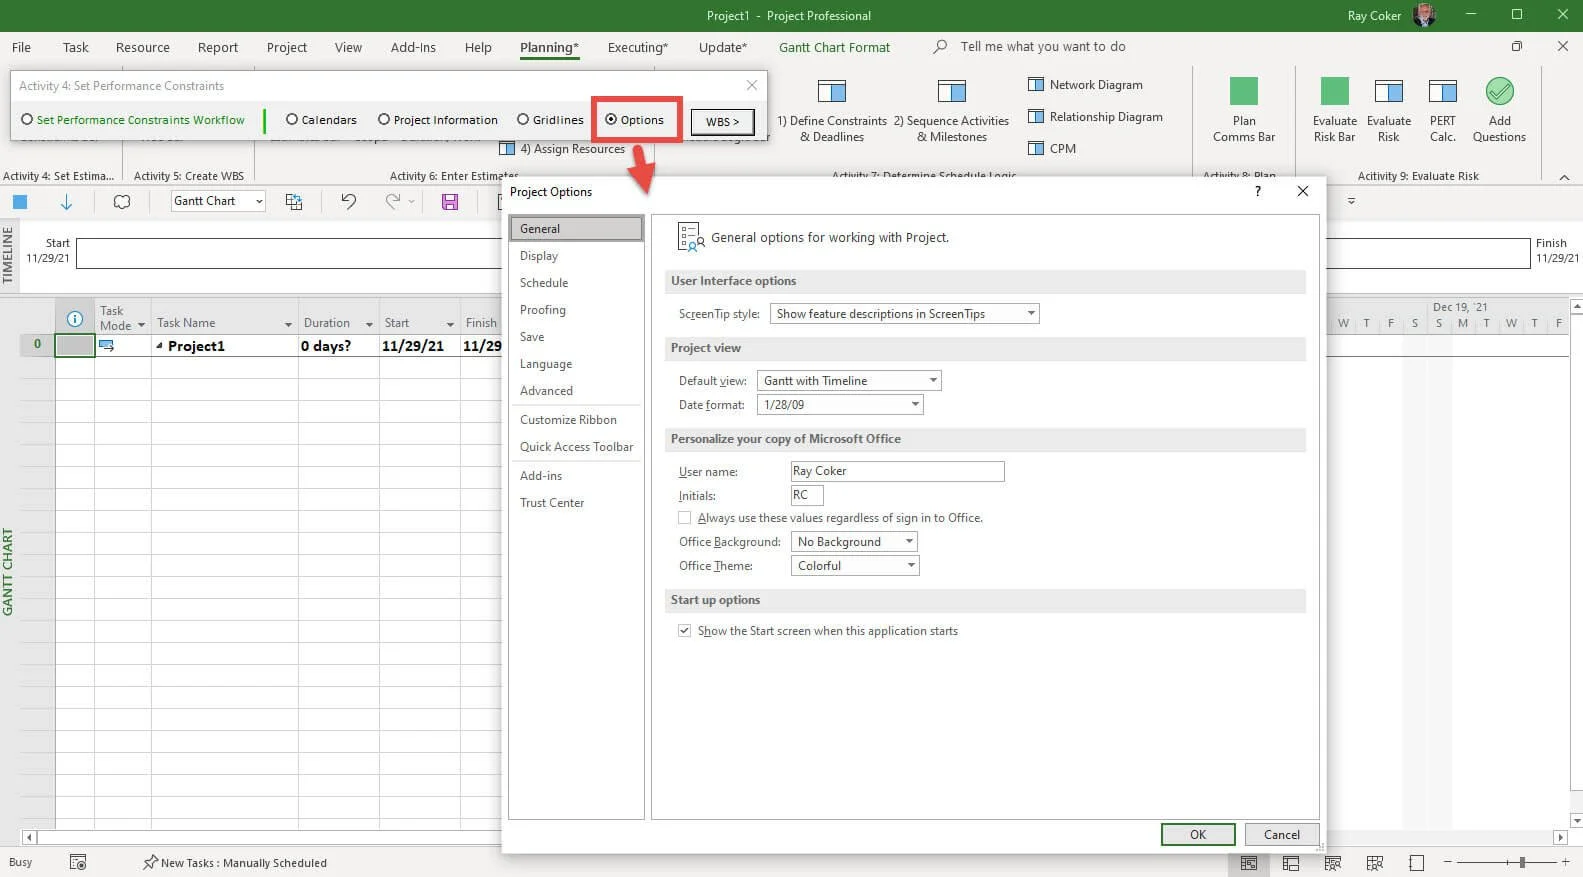Open the Relationship Diagram view
Image resolution: width=1583 pixels, height=877 pixels.
[1095, 117]
